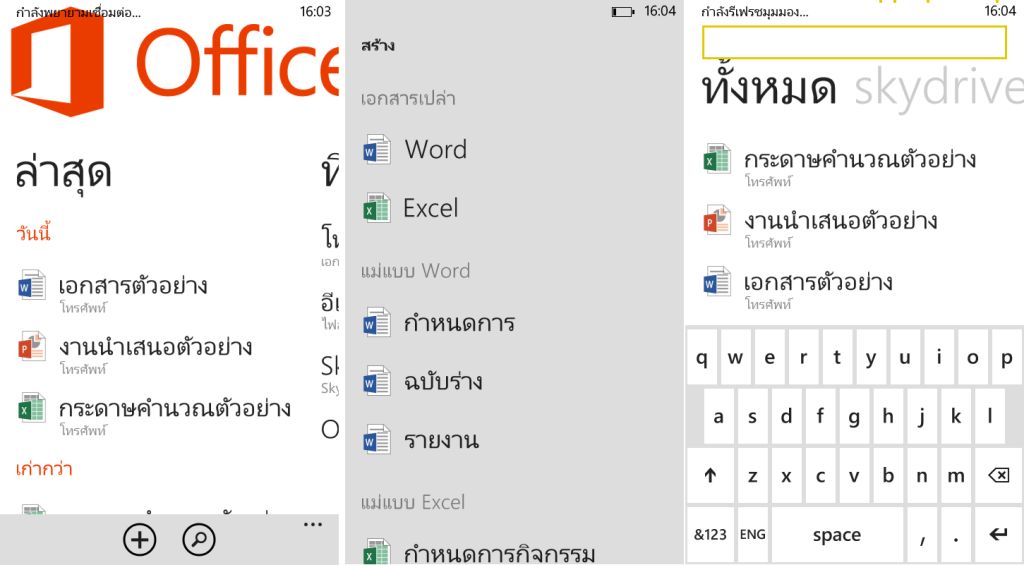Screen dimensions: 1024x565
Task: Open PowerPoint file งานนำเสนอตัวอย่าง in recent list
Action: (x=135, y=353)
